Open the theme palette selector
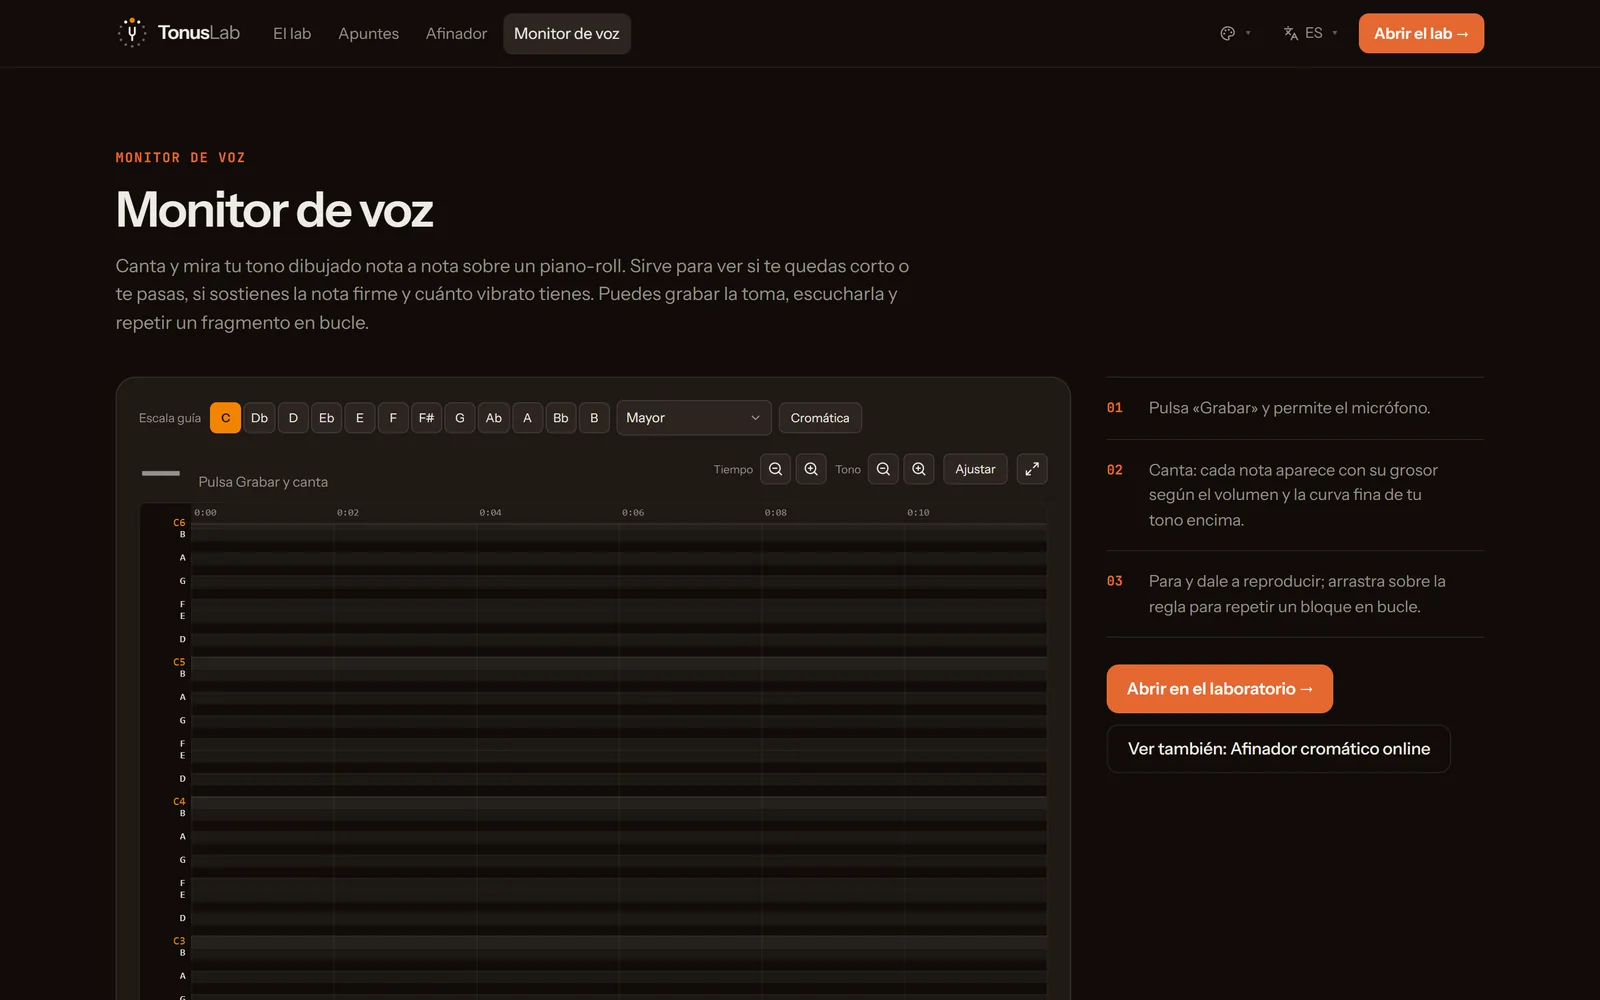The height and width of the screenshot is (1000, 1600). pos(1235,33)
